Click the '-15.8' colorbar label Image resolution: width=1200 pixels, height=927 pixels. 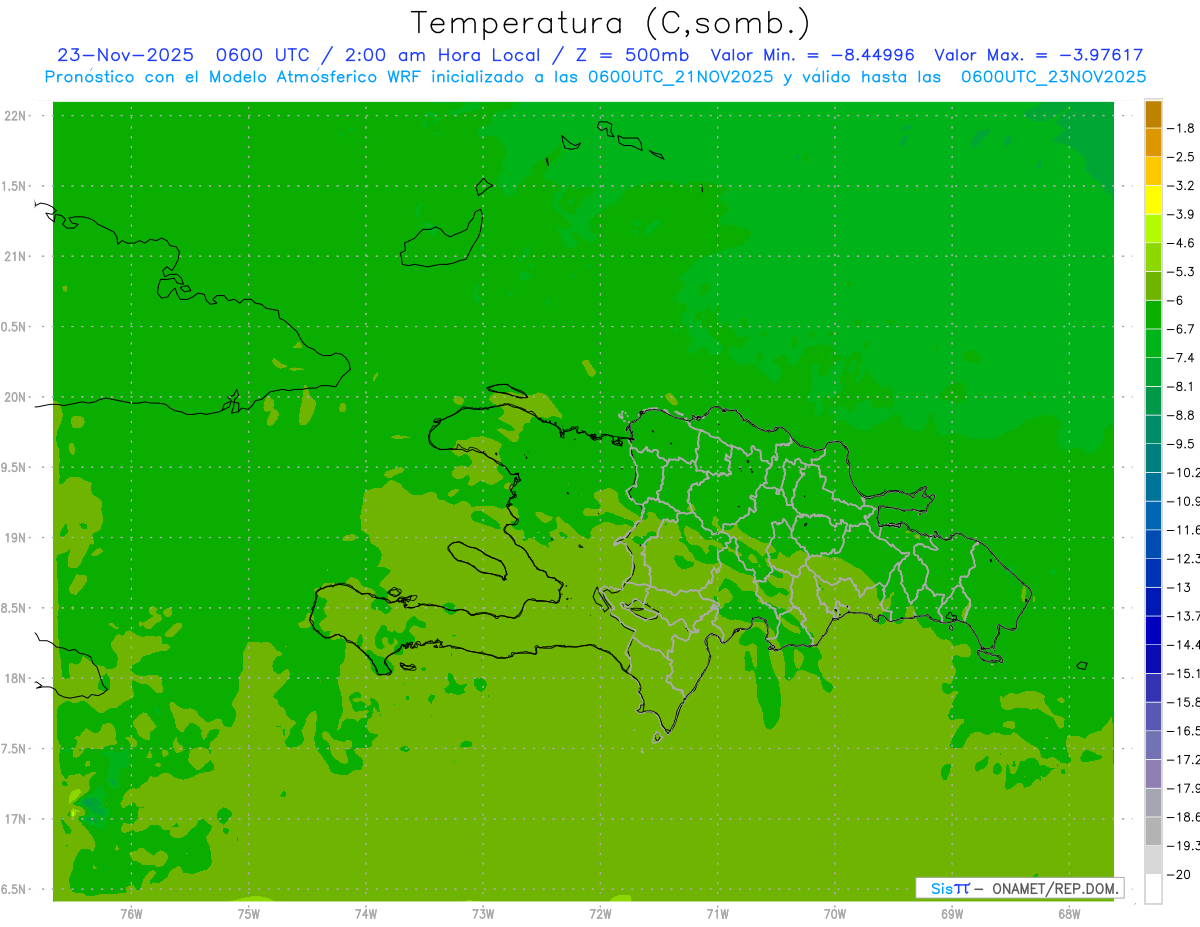coord(1184,702)
